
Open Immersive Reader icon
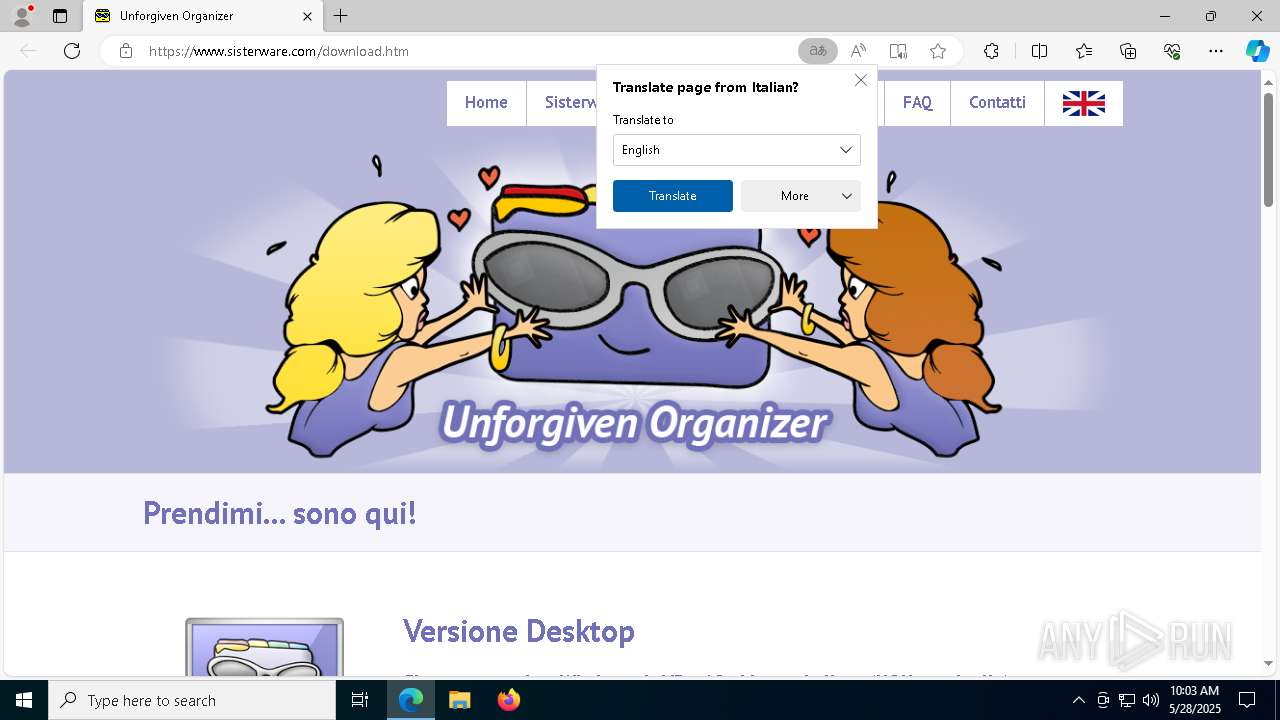pyautogui.click(x=898, y=51)
